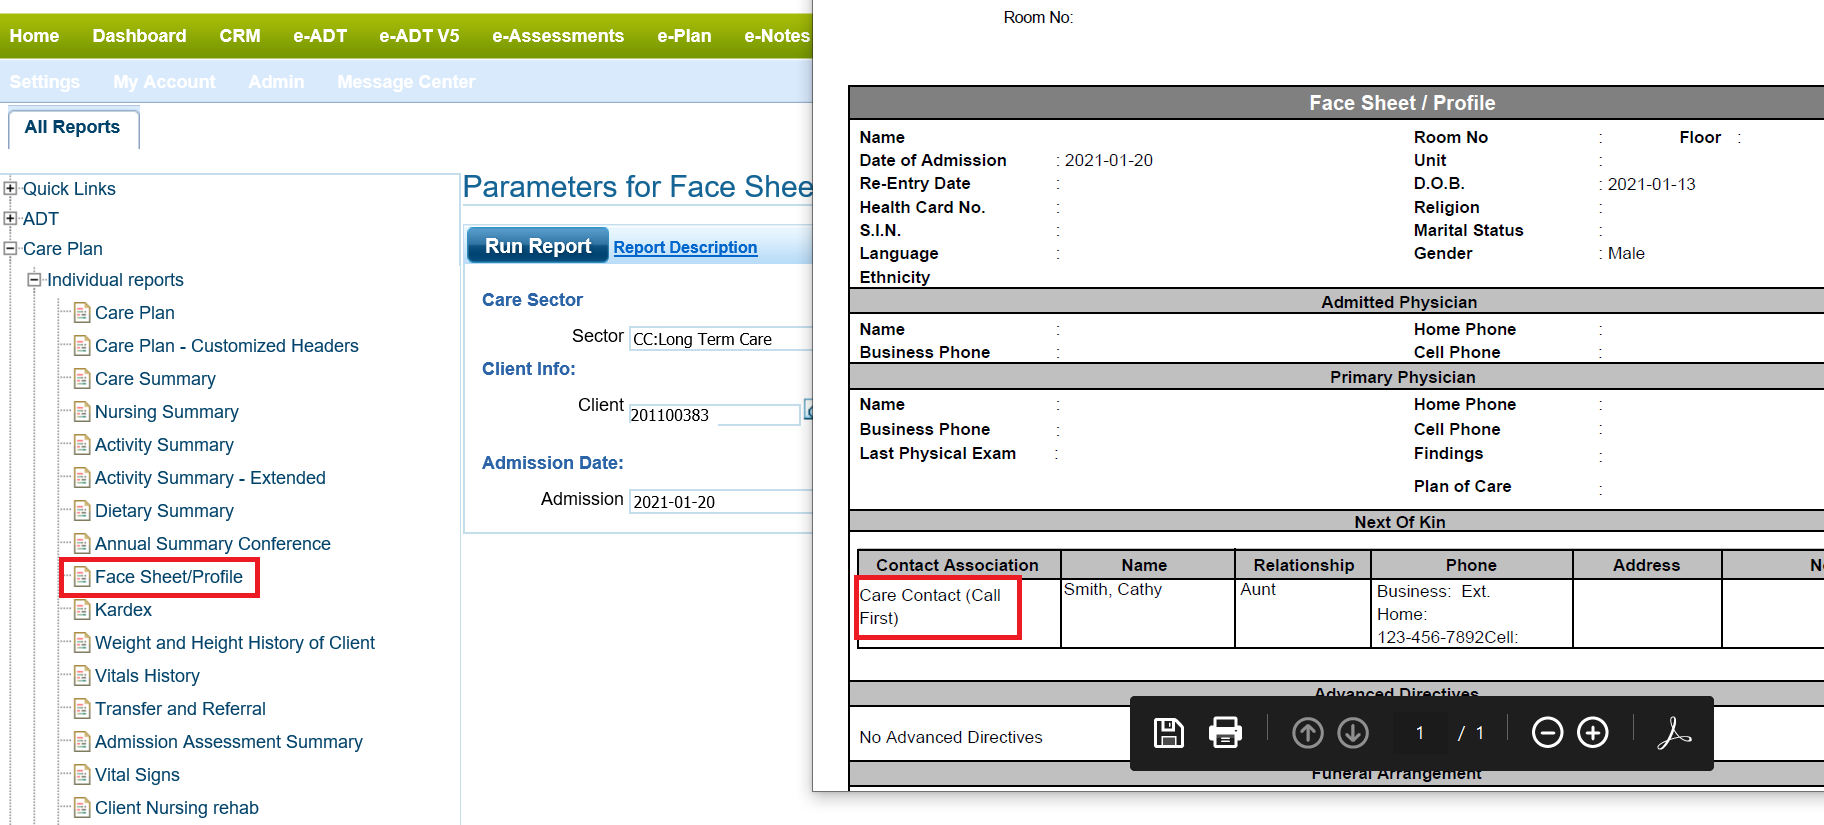This screenshot has width=1824, height=825.
Task: Go to previous page in PDF viewer
Action: pyautogui.click(x=1307, y=733)
